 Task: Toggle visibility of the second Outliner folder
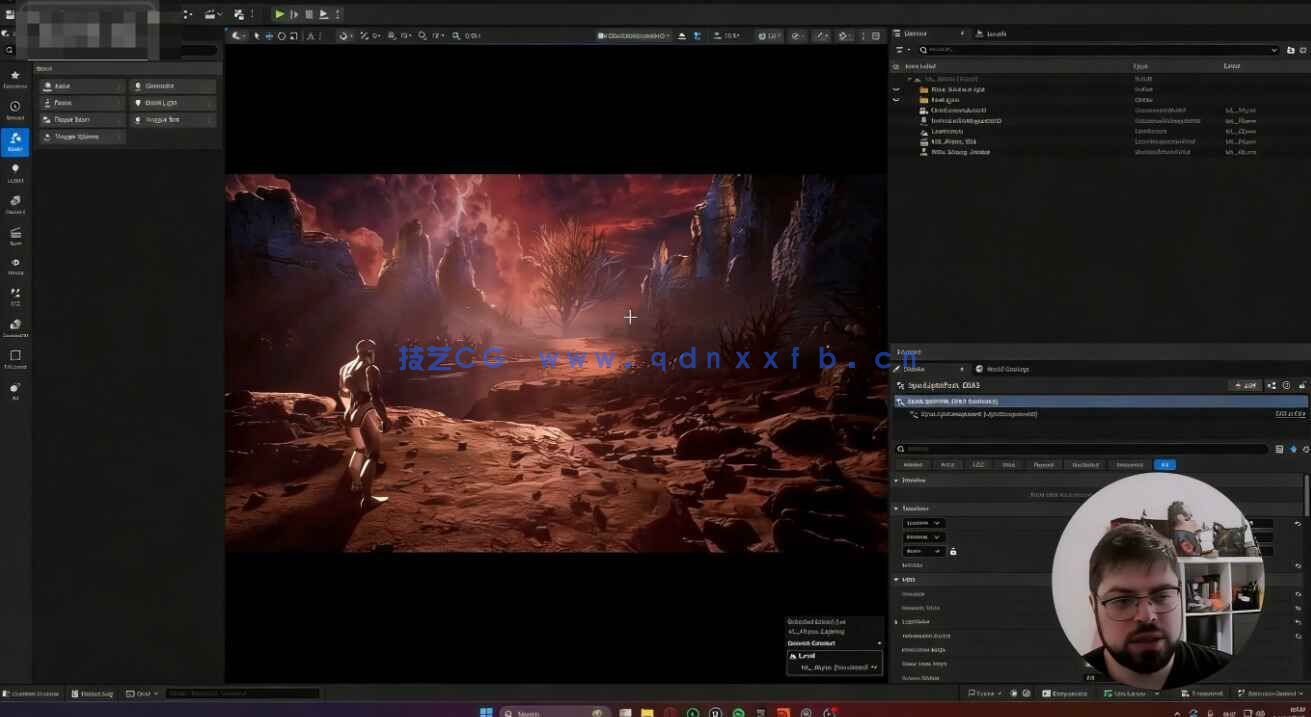tap(896, 100)
